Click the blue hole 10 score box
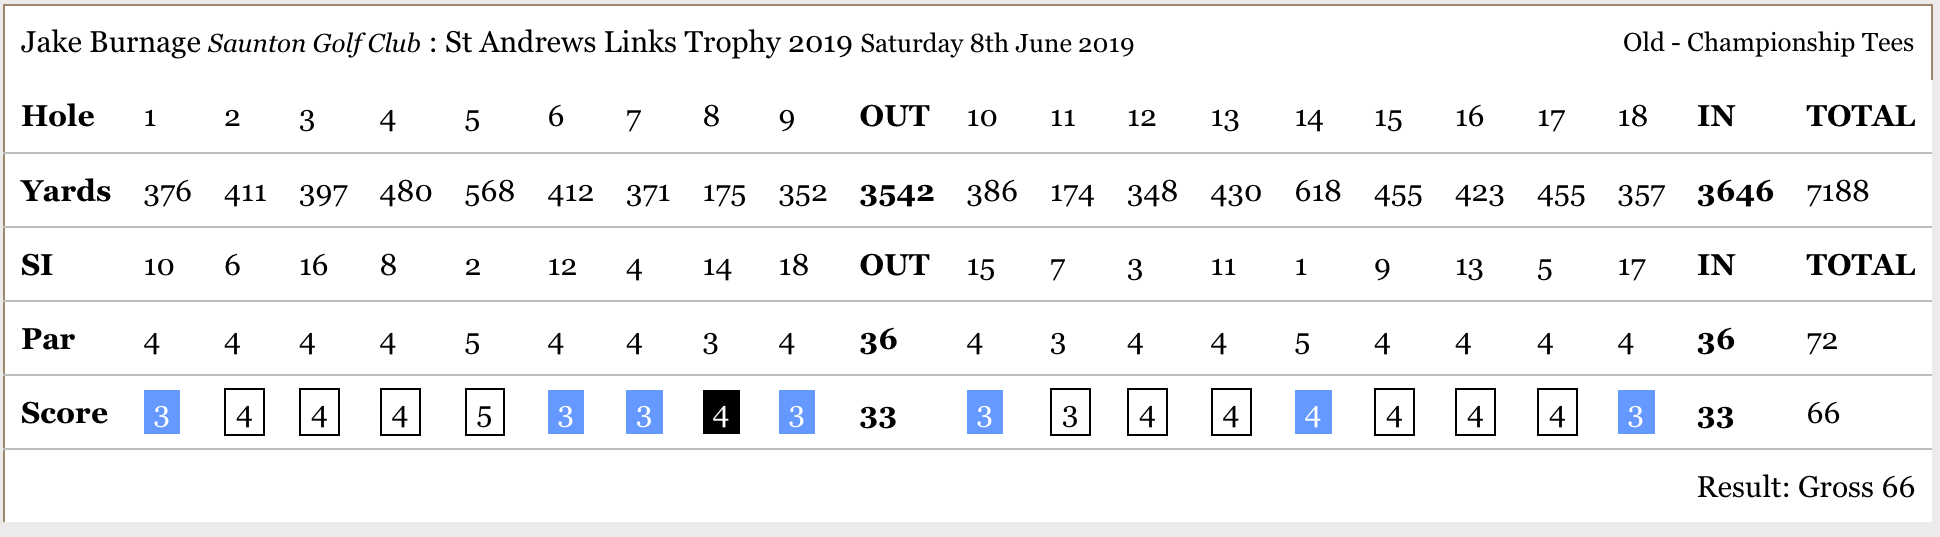The image size is (1940, 537). coord(984,413)
